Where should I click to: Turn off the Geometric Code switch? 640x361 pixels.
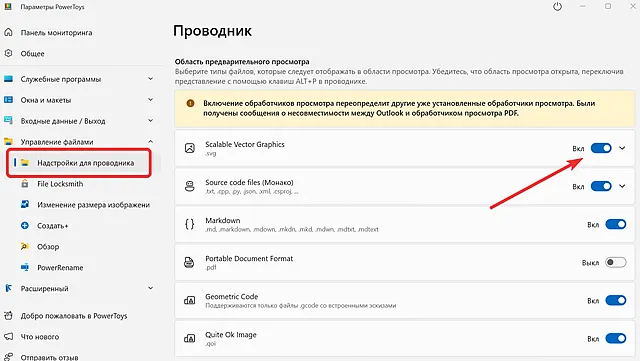[x=616, y=300]
